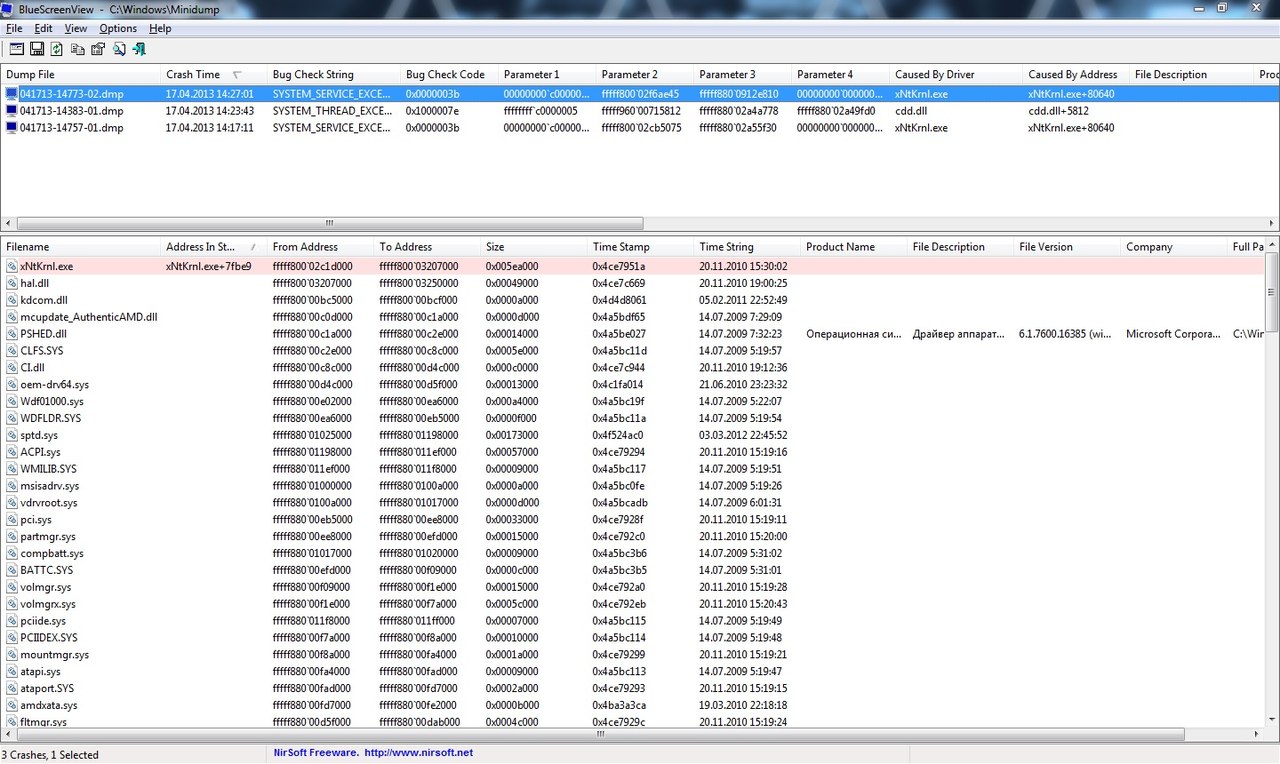Open Advanced Options from the toolbar
Viewport: 1280px width, 764px height.
(x=15, y=49)
